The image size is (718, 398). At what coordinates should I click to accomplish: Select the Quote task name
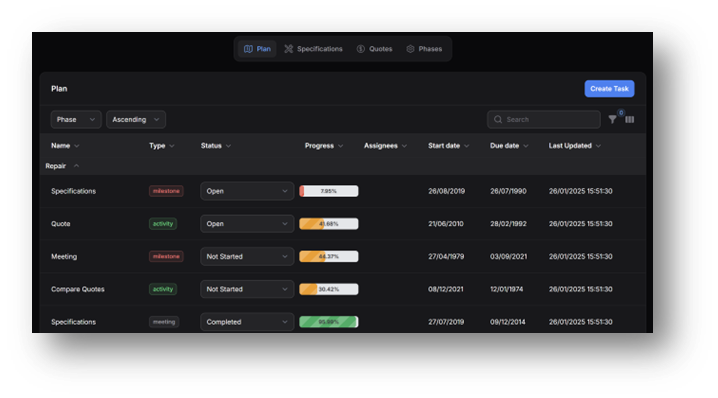(60, 224)
